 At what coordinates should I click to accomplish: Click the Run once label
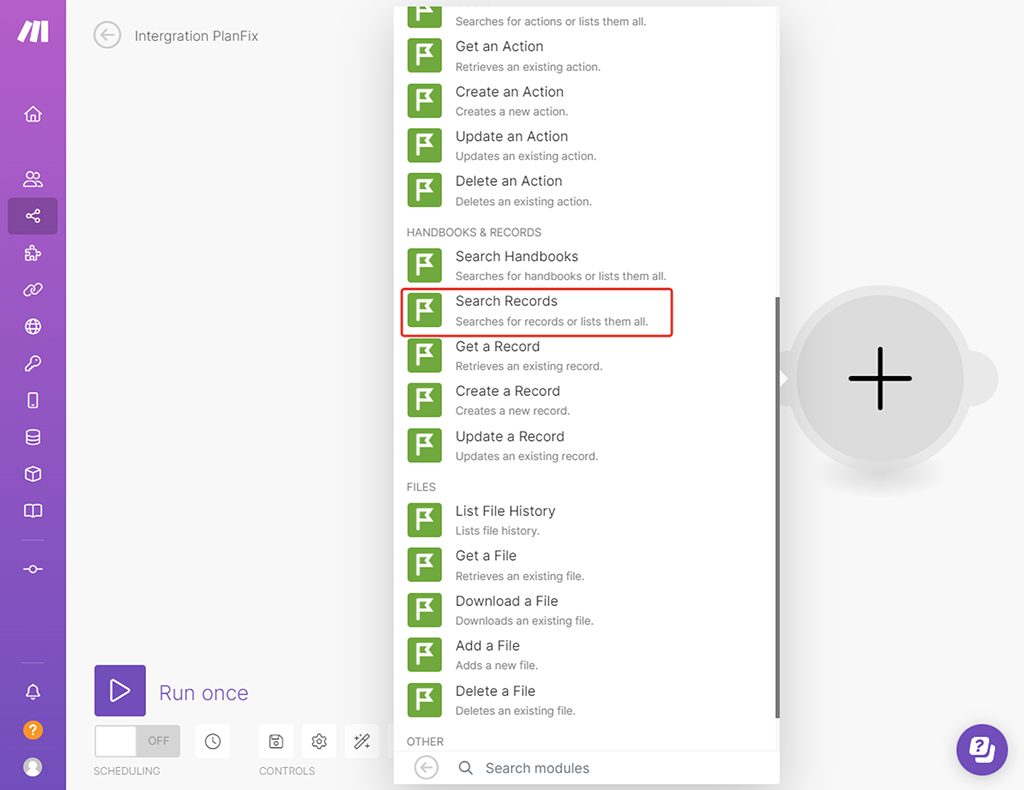click(204, 693)
